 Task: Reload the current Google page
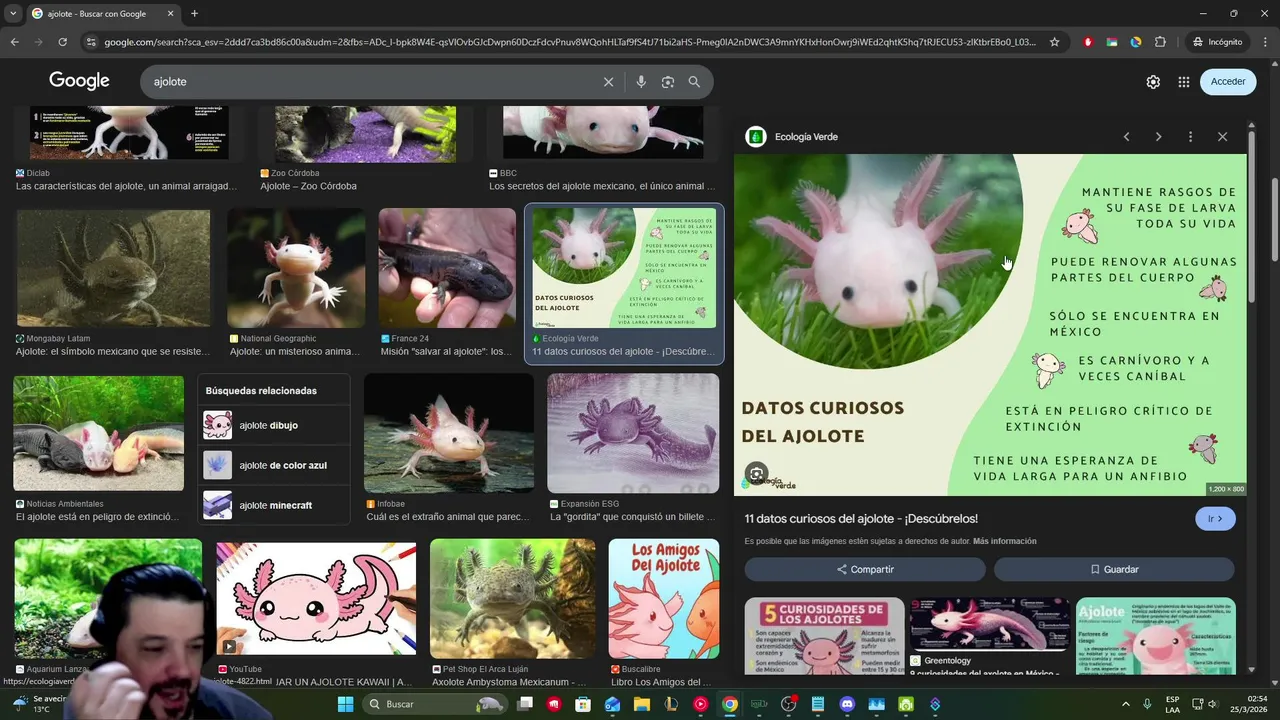(62, 42)
